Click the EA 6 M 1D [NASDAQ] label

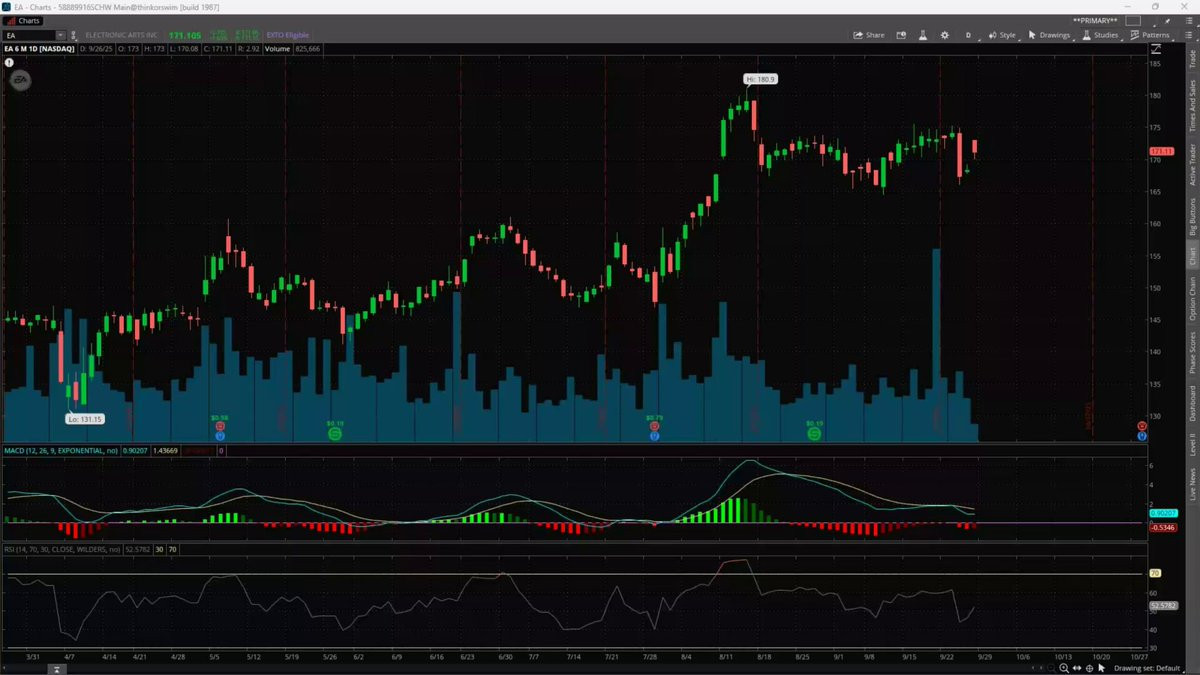pyautogui.click(x=37, y=48)
